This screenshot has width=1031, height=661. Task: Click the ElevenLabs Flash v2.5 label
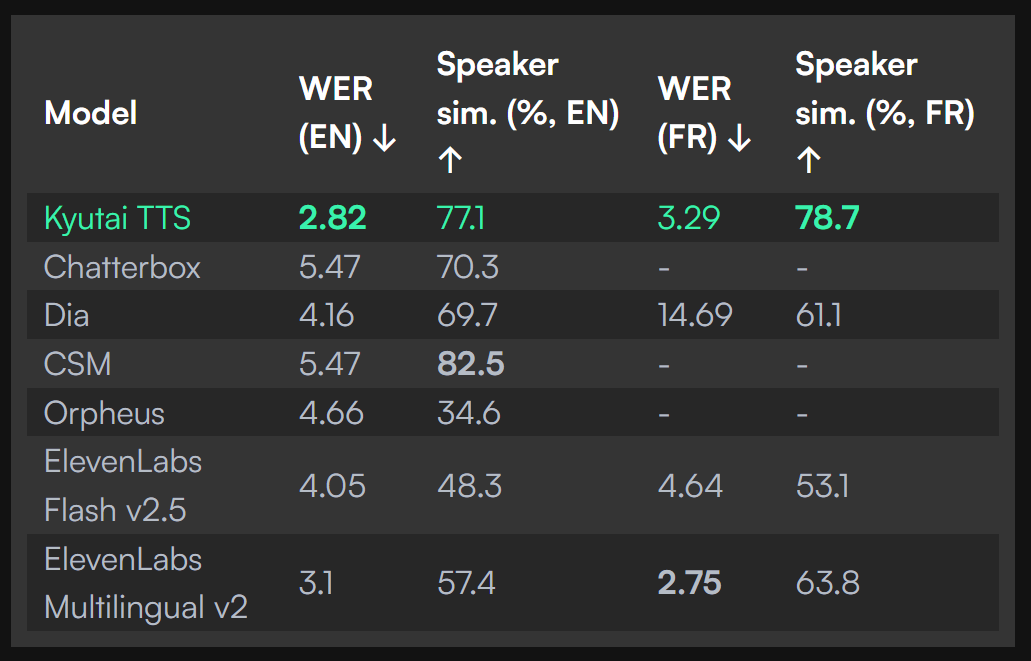pyautogui.click(x=123, y=486)
